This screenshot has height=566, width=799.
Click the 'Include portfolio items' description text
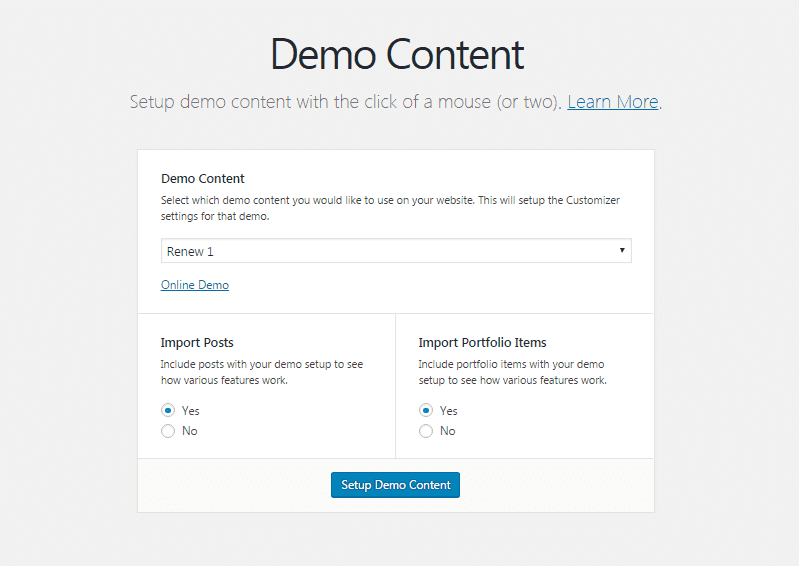tap(512, 372)
